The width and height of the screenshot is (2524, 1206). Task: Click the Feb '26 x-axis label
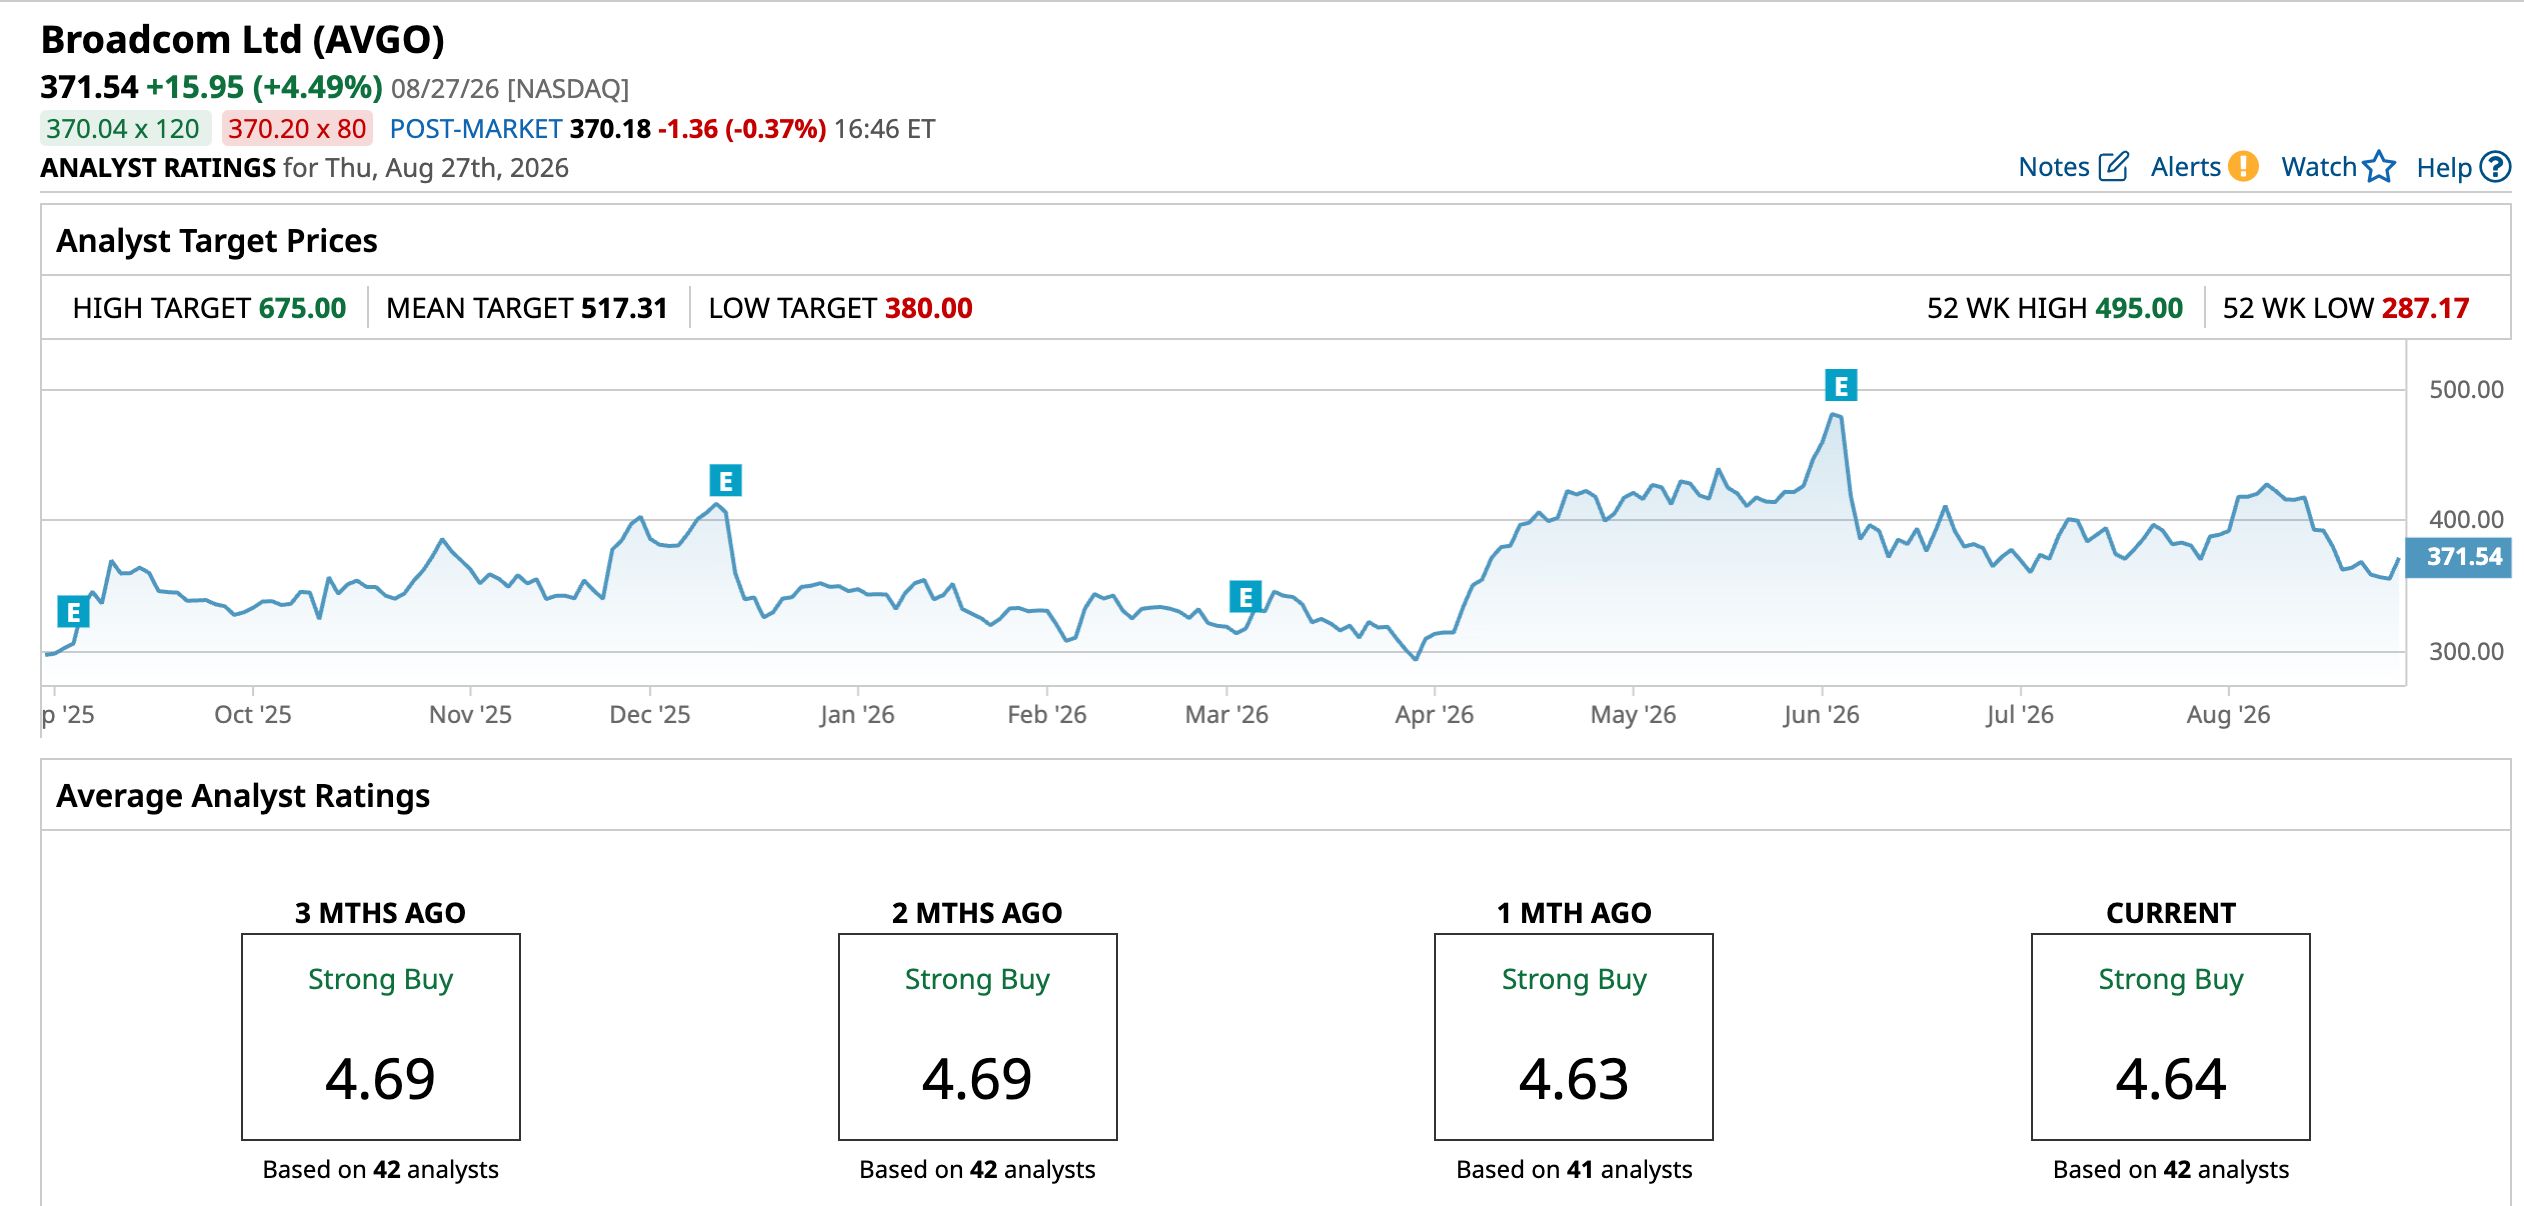pos(1047,715)
